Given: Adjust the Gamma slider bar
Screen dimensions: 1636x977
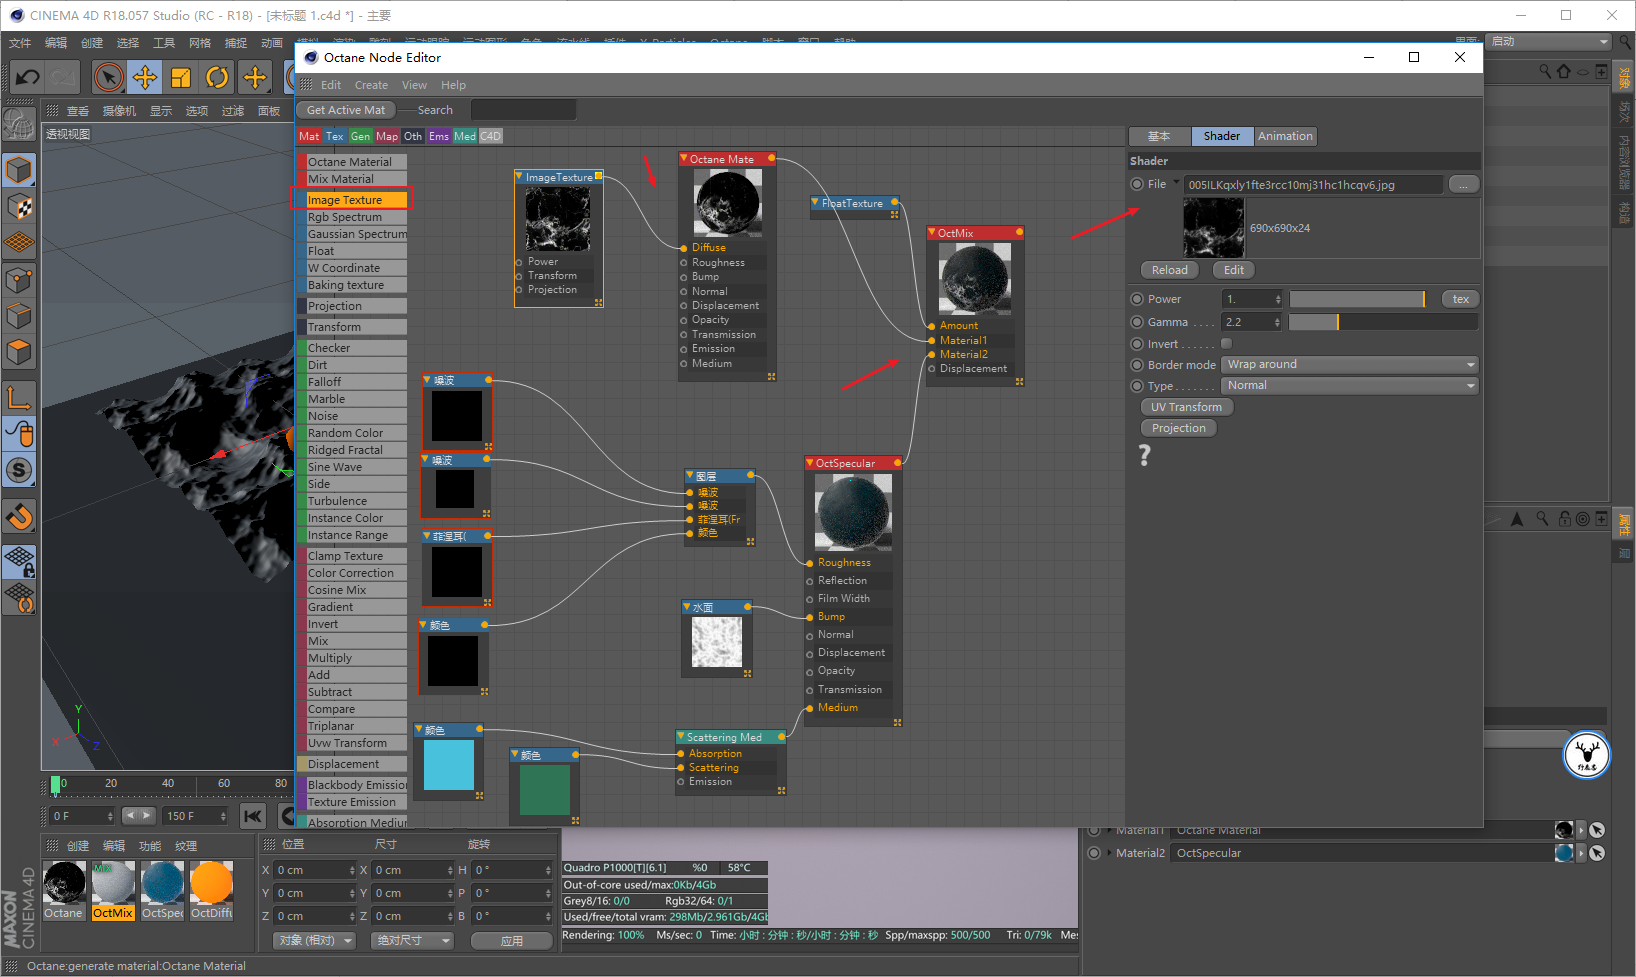Looking at the screenshot, I should (1383, 322).
